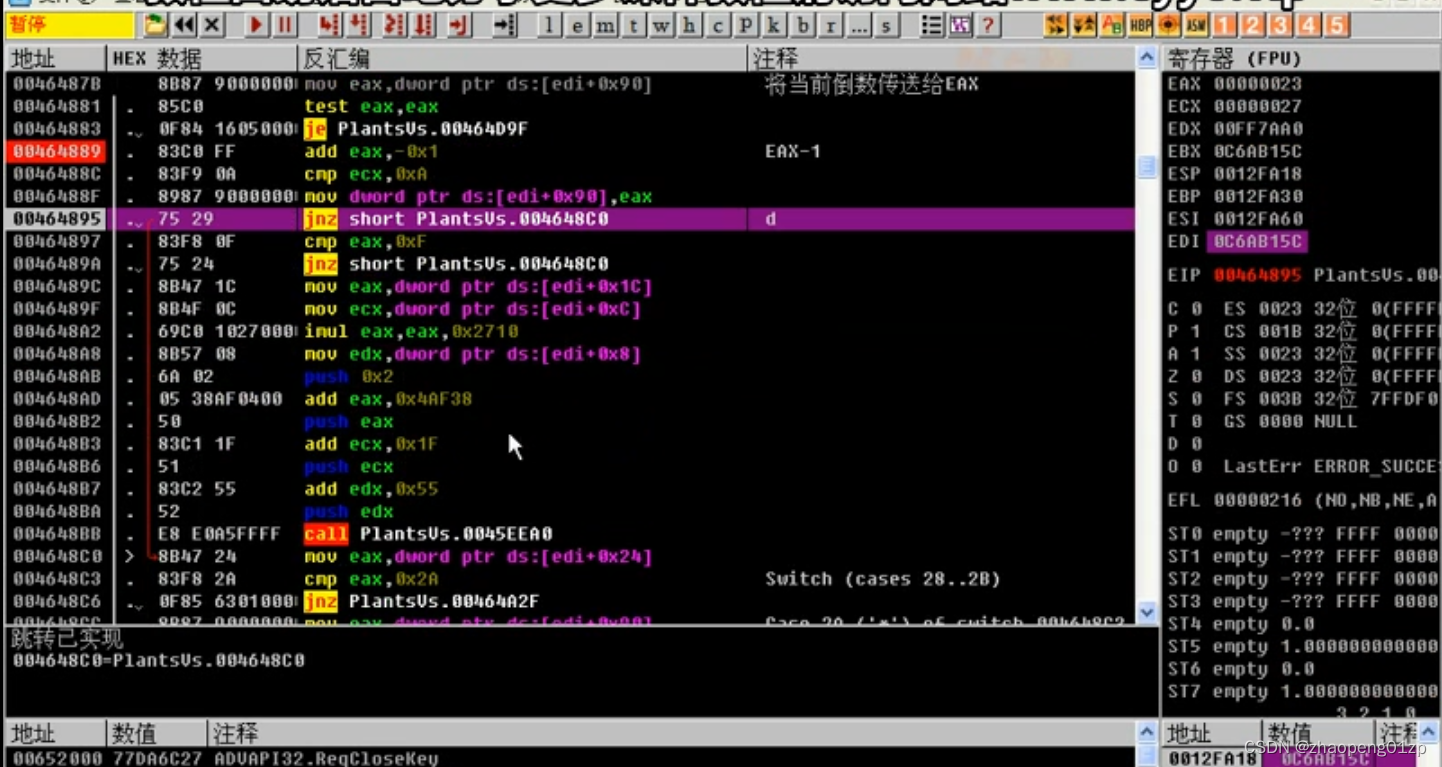This screenshot has width=1442, height=767.
Task: Show breakpoints with 'b' button
Action: [x=802, y=25]
